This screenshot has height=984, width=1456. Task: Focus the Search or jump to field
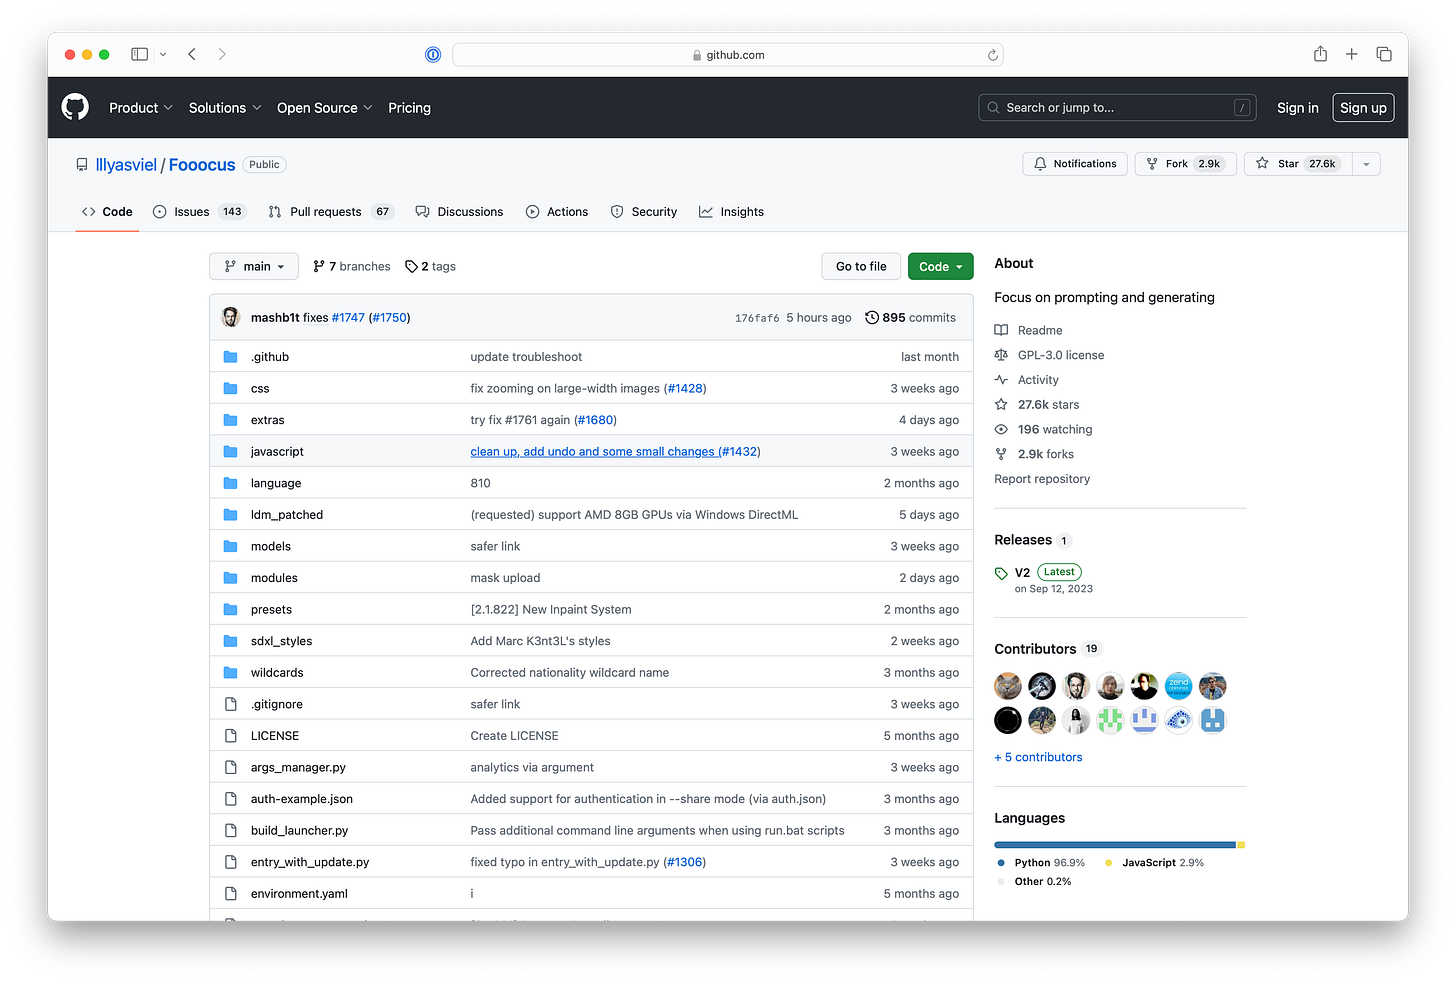(x=1118, y=108)
